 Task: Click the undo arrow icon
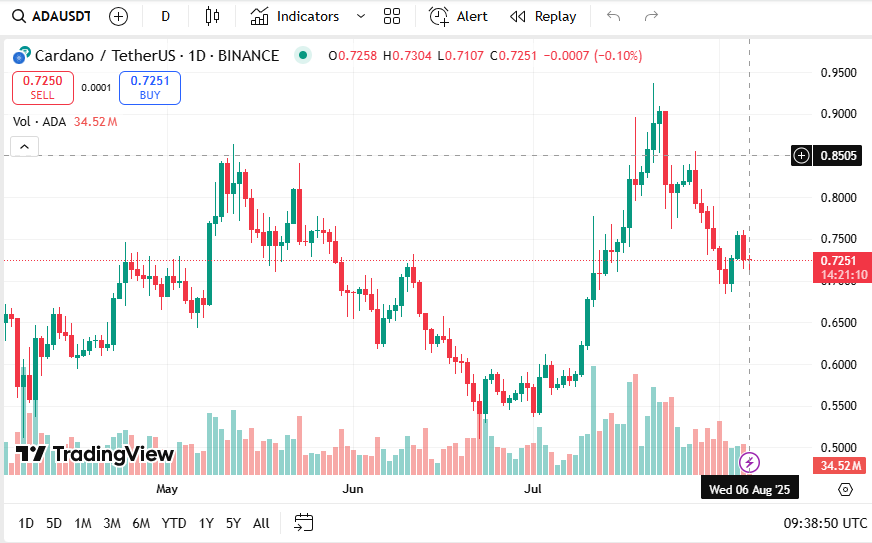pos(613,16)
